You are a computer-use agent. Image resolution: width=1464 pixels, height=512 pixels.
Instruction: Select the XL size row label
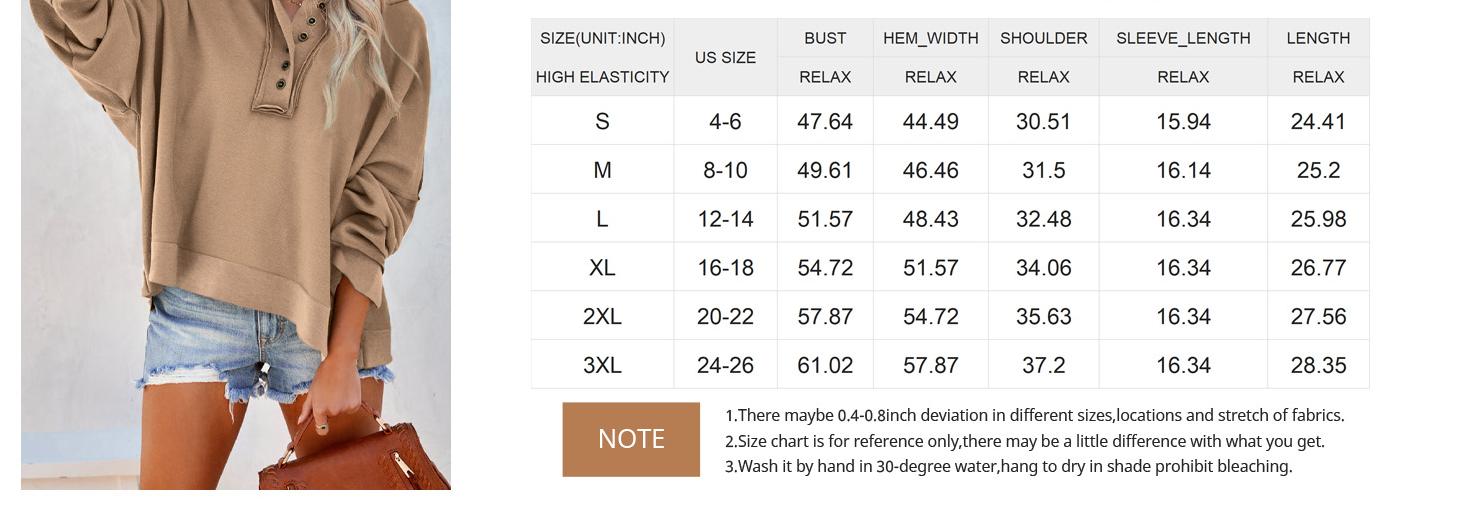(x=602, y=268)
